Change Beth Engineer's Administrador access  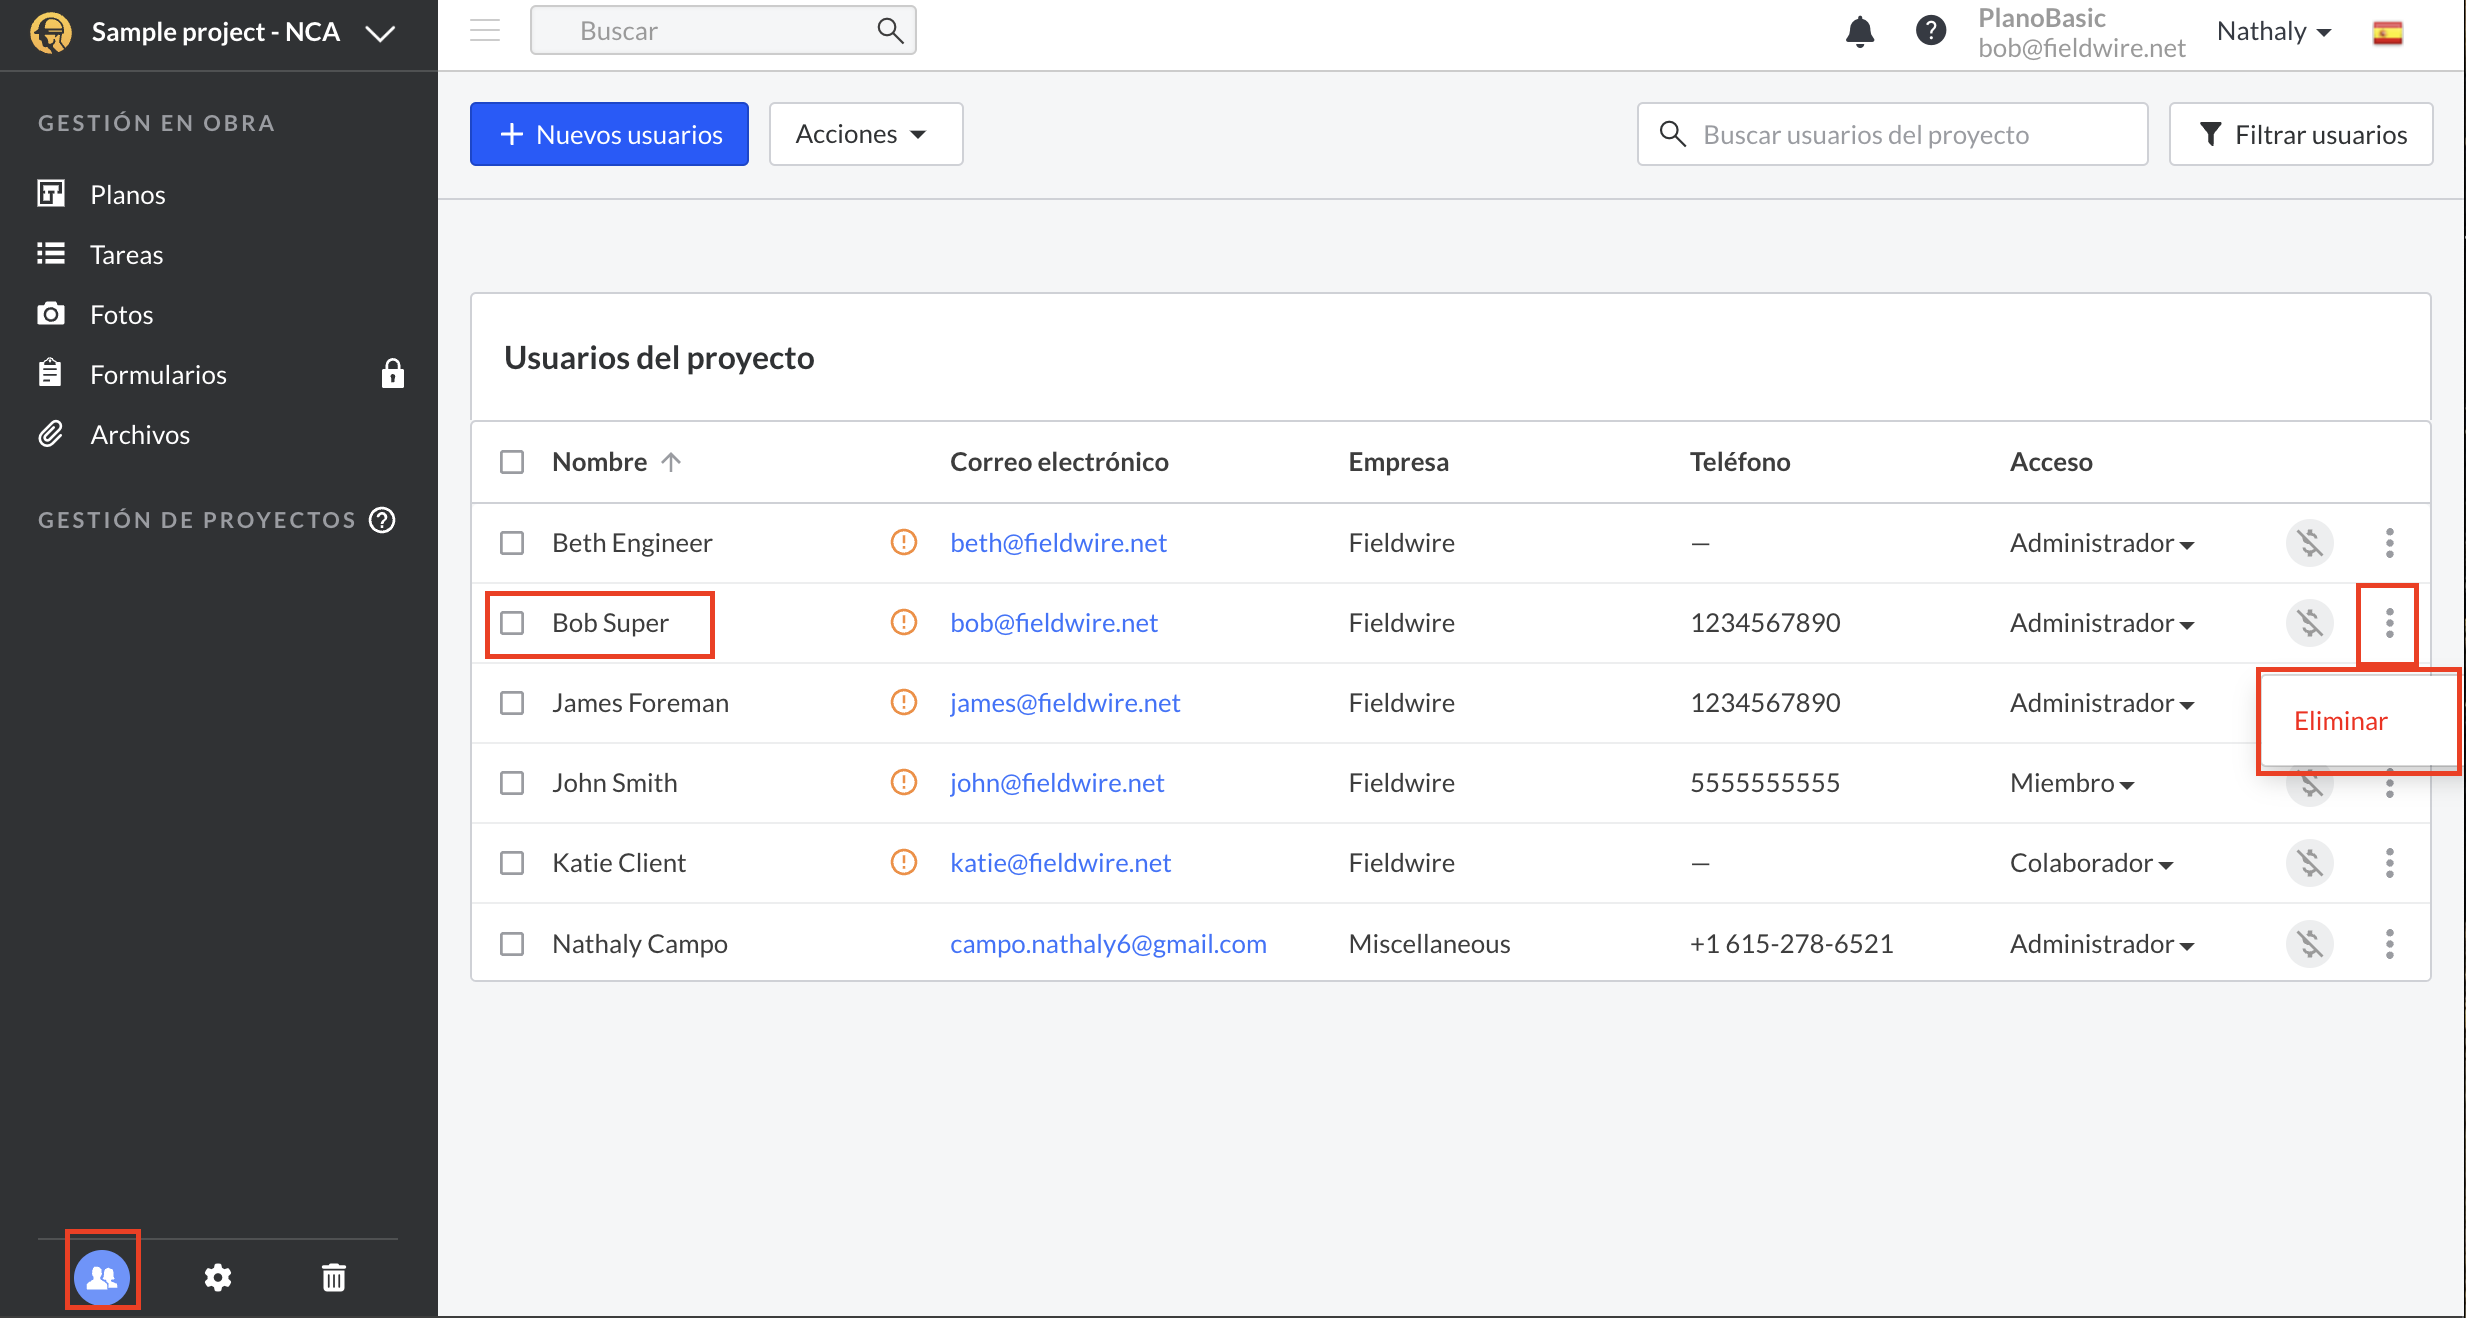coord(2102,543)
